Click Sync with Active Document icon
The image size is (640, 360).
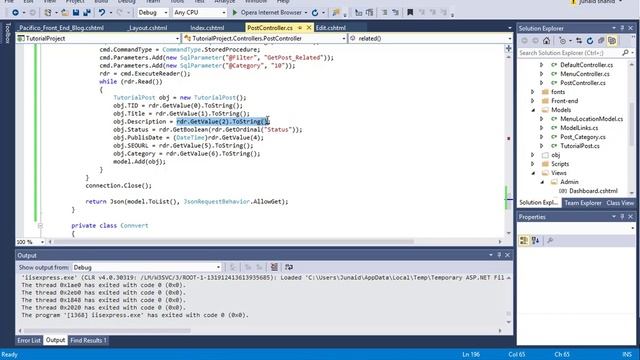pos(579,41)
